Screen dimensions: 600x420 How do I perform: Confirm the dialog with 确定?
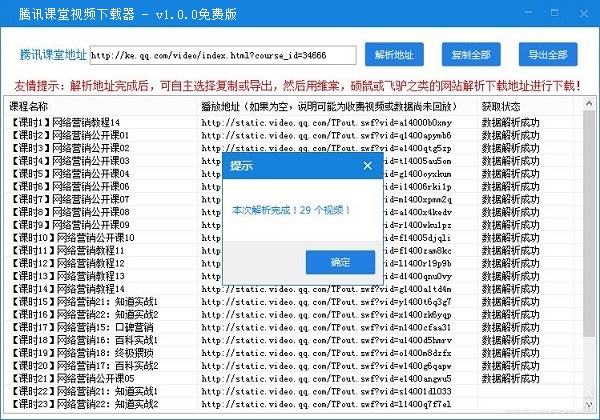click(340, 262)
